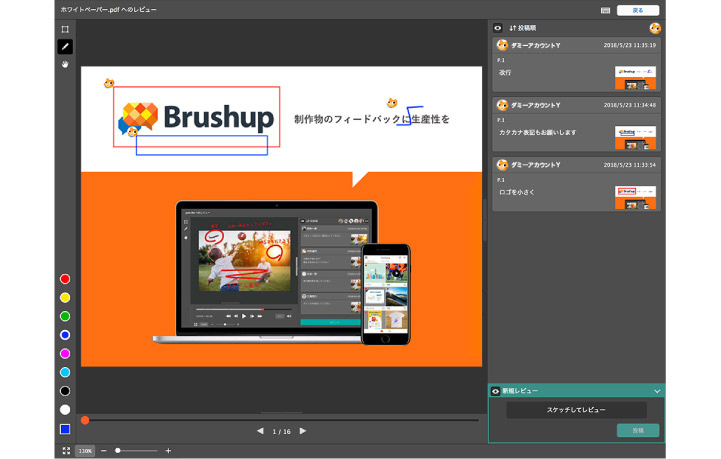Image resolution: width=721 pixels, height=459 pixels.
Task: Go to the previous page arrow
Action: [260, 431]
